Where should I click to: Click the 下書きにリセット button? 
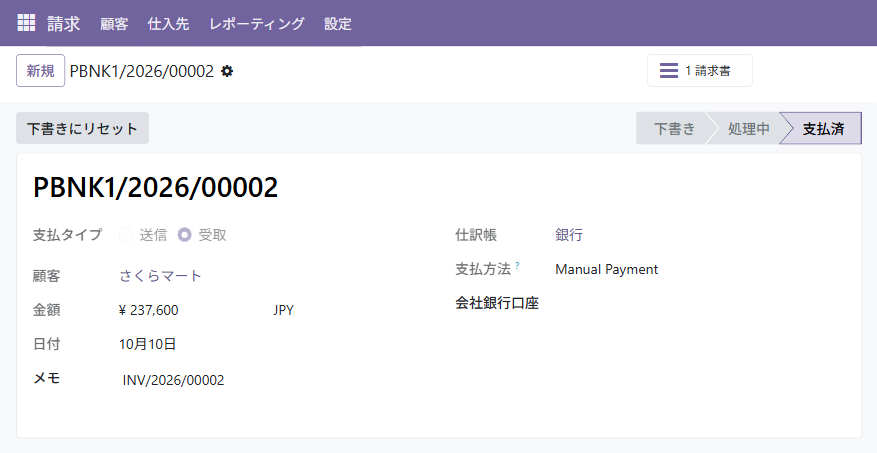pos(82,128)
